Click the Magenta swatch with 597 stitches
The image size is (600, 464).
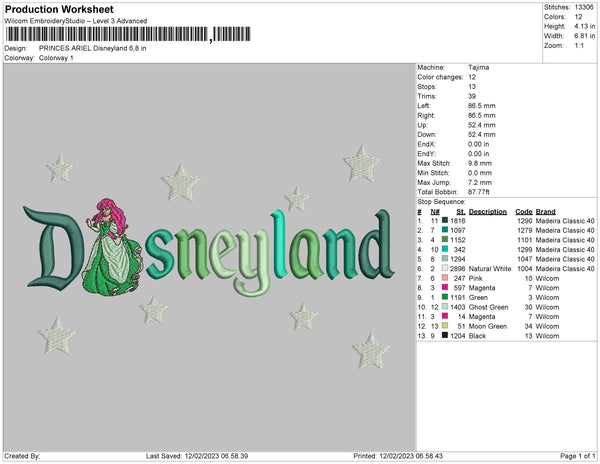445,287
